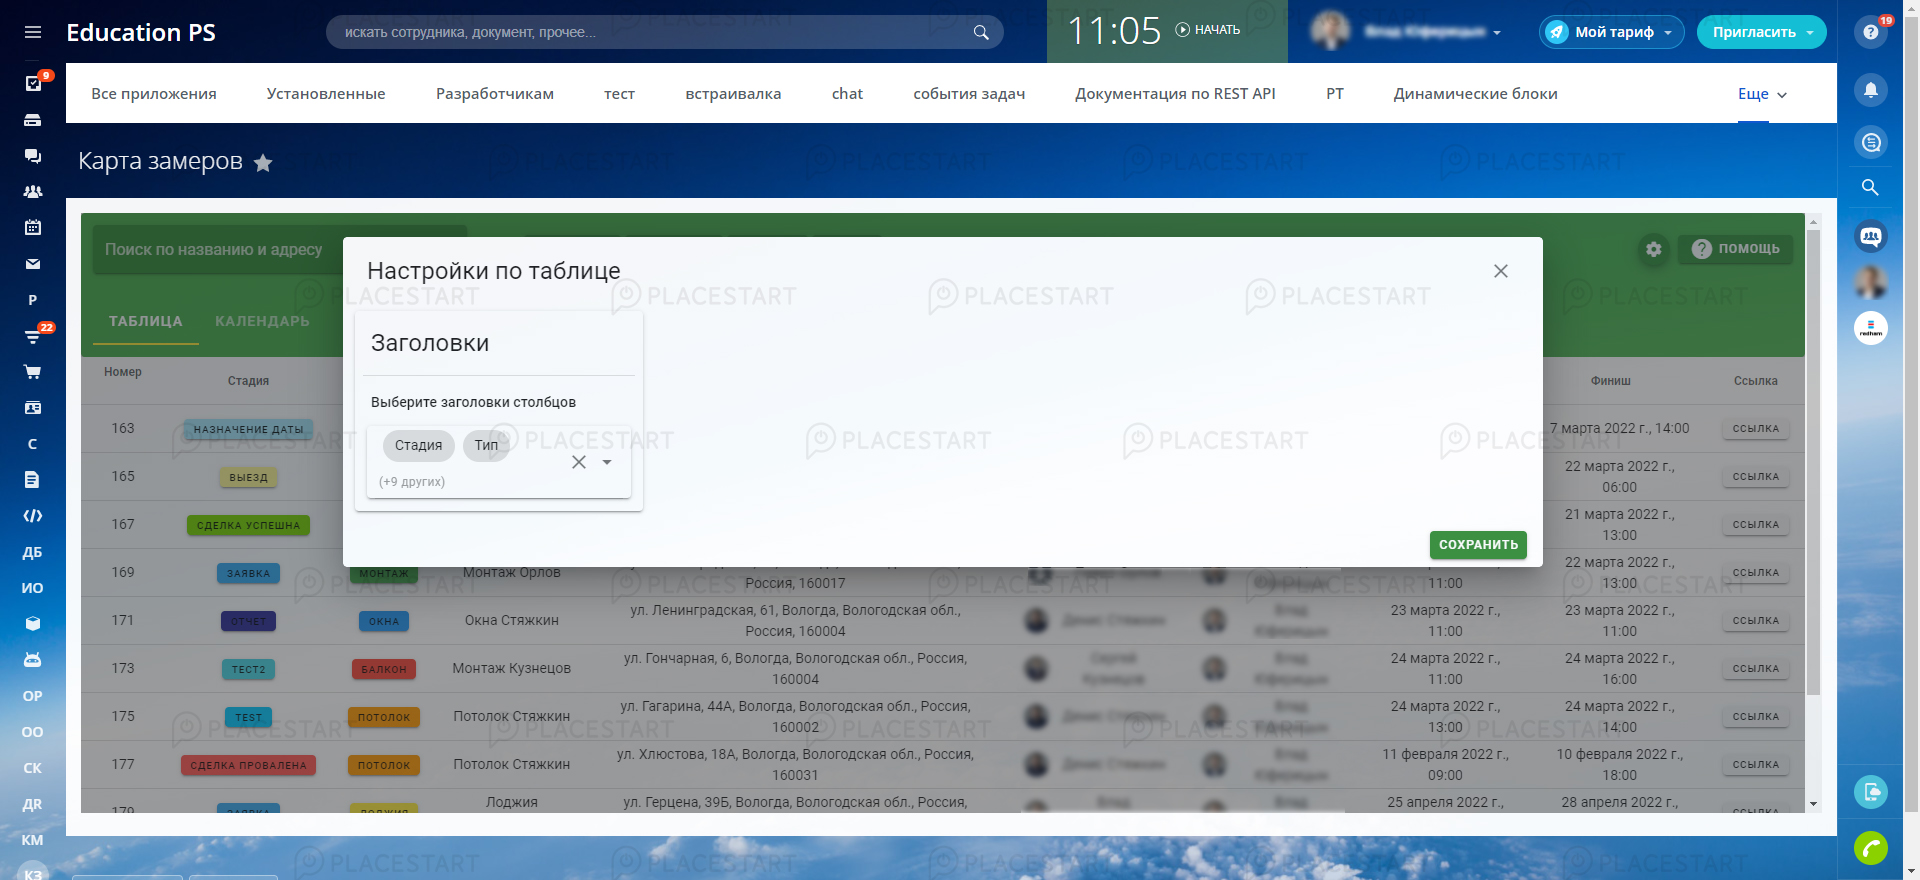The image size is (1920, 880).
Task: Open help icon with badge 19
Action: click(1871, 32)
